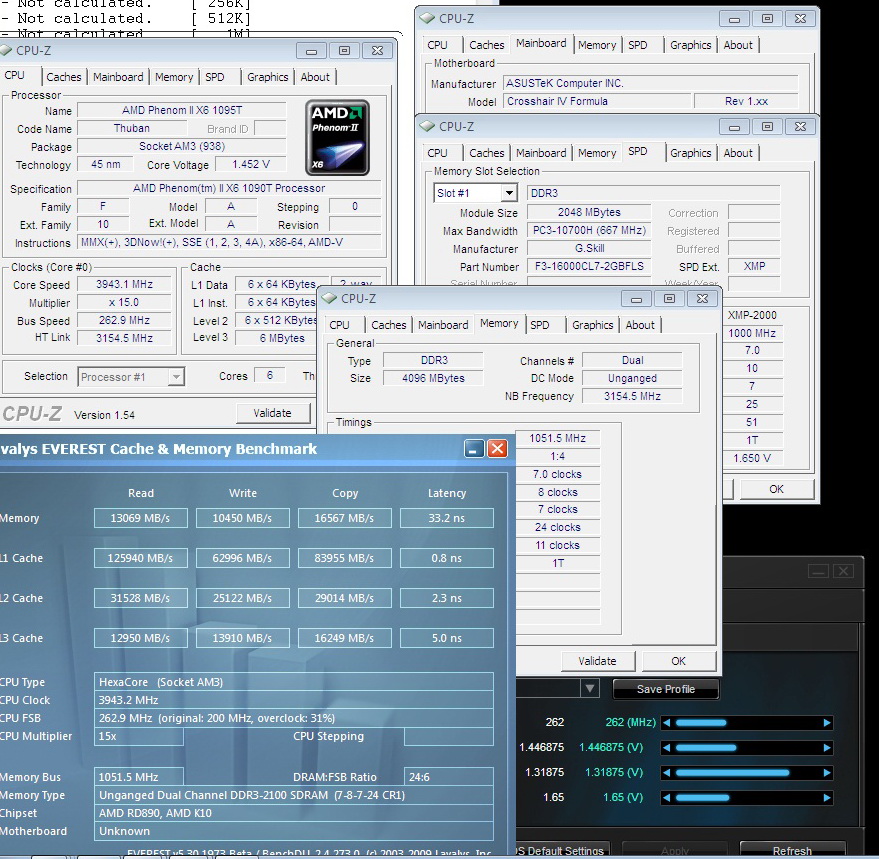Click the AMD Phenom II X6 processor logo
Screen dimensions: 879x859
pos(337,137)
